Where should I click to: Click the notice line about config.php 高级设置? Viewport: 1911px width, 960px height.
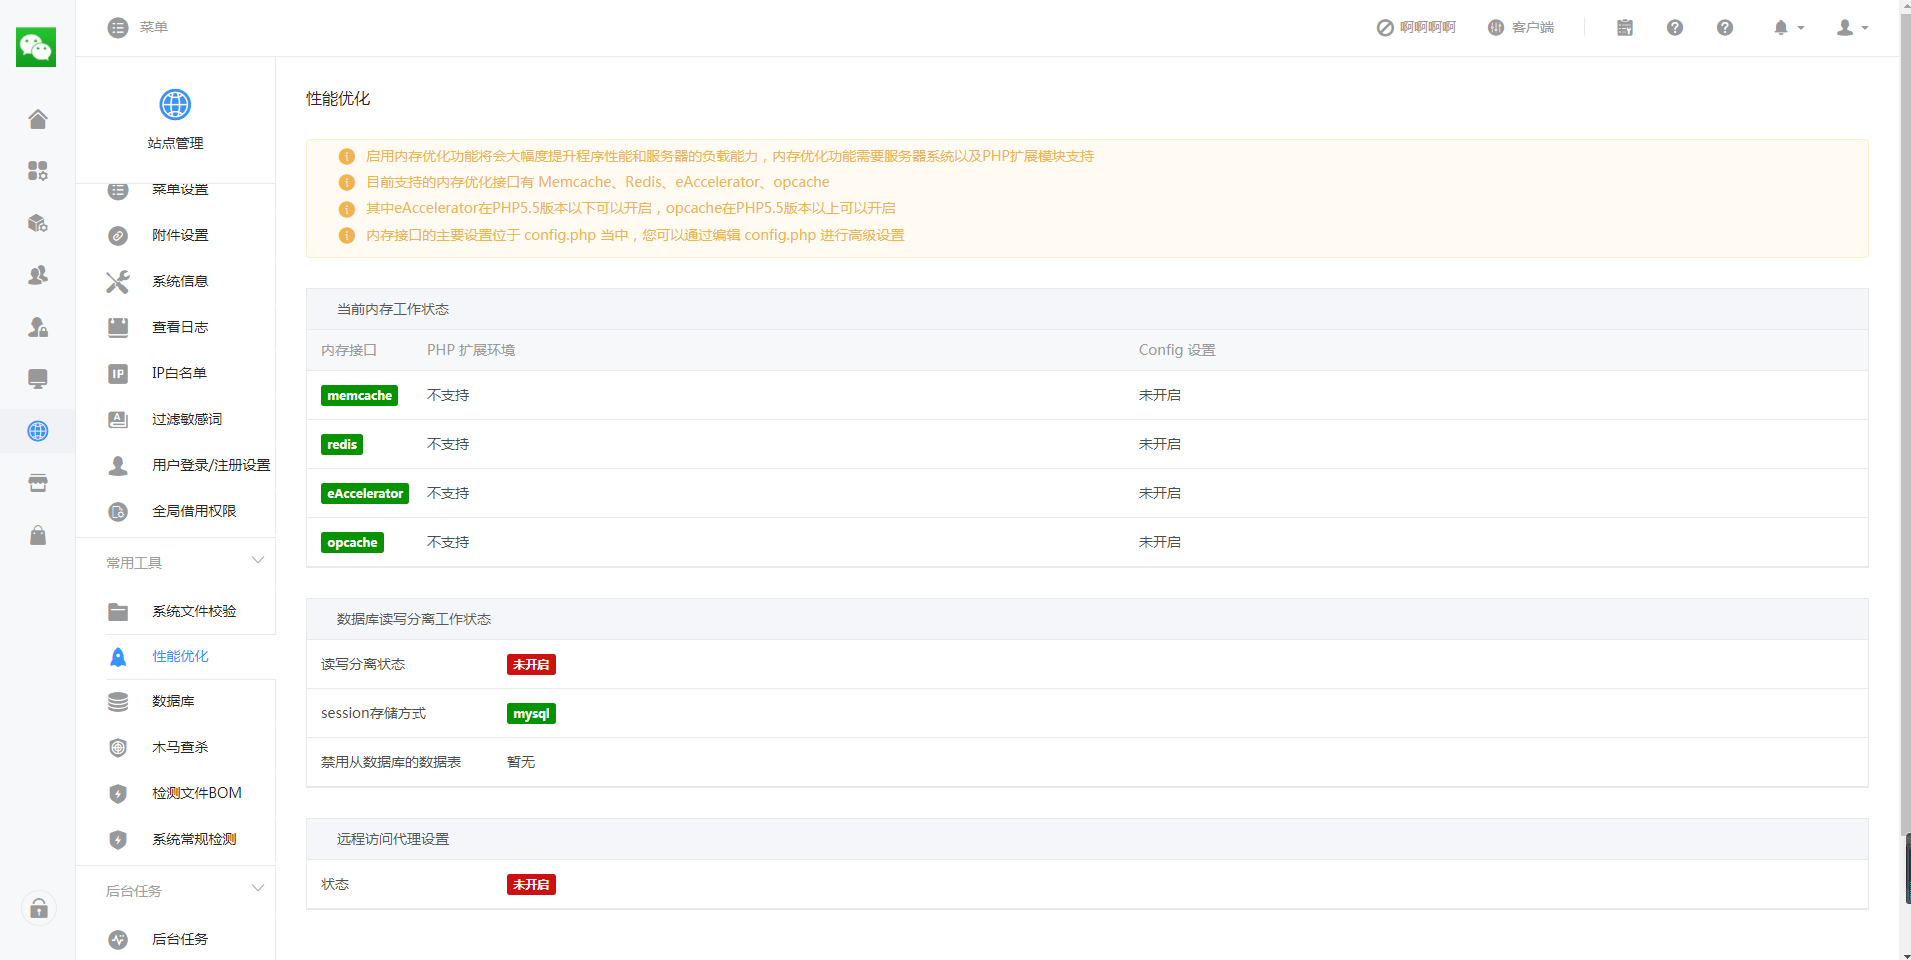point(635,235)
